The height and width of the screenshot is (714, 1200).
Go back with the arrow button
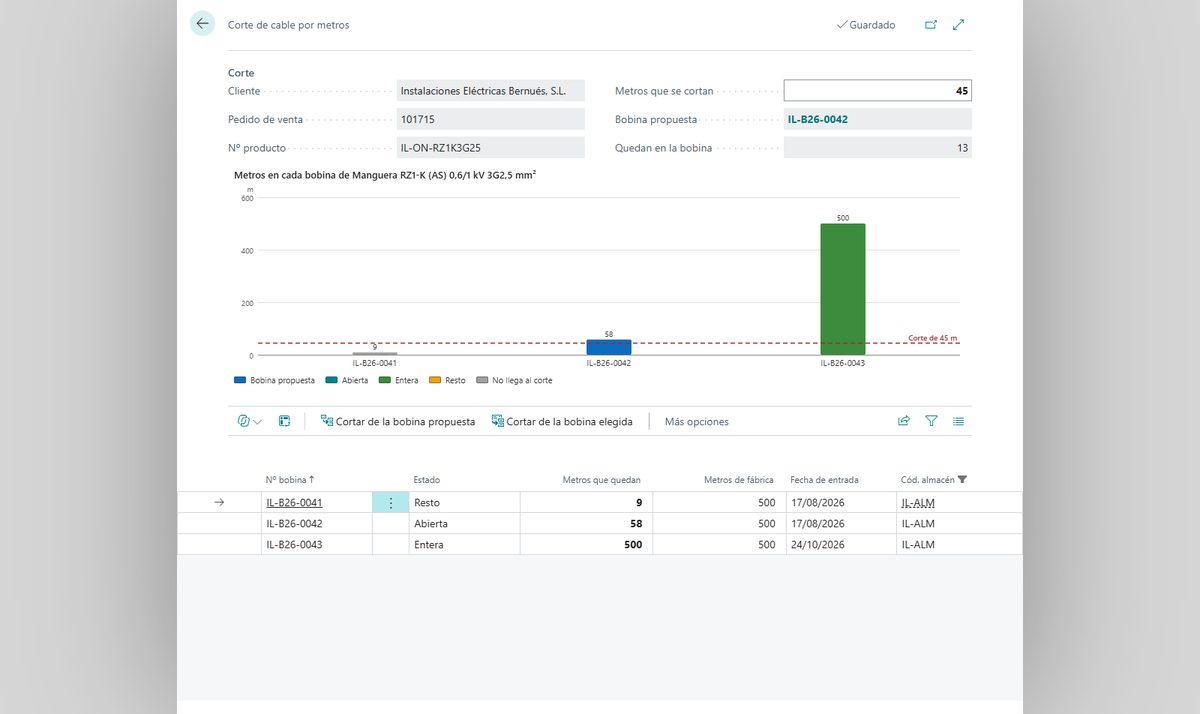tap(203, 24)
